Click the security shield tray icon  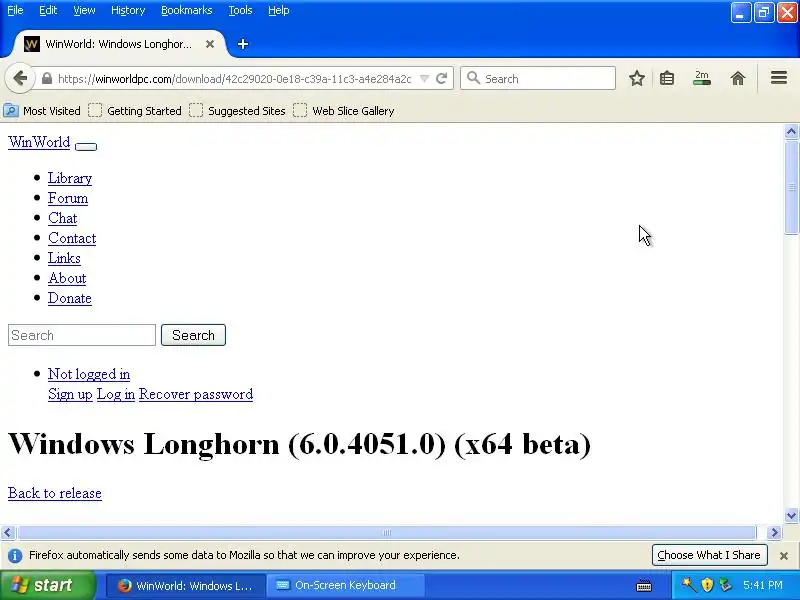[707, 585]
